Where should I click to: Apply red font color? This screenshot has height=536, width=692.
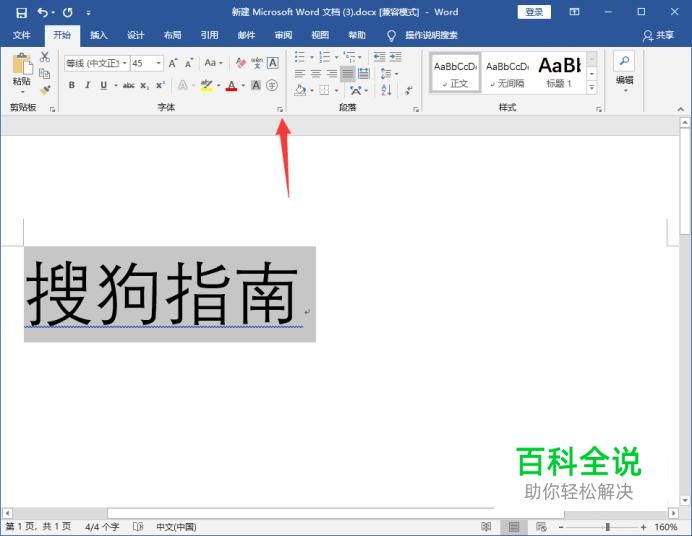[x=231, y=86]
